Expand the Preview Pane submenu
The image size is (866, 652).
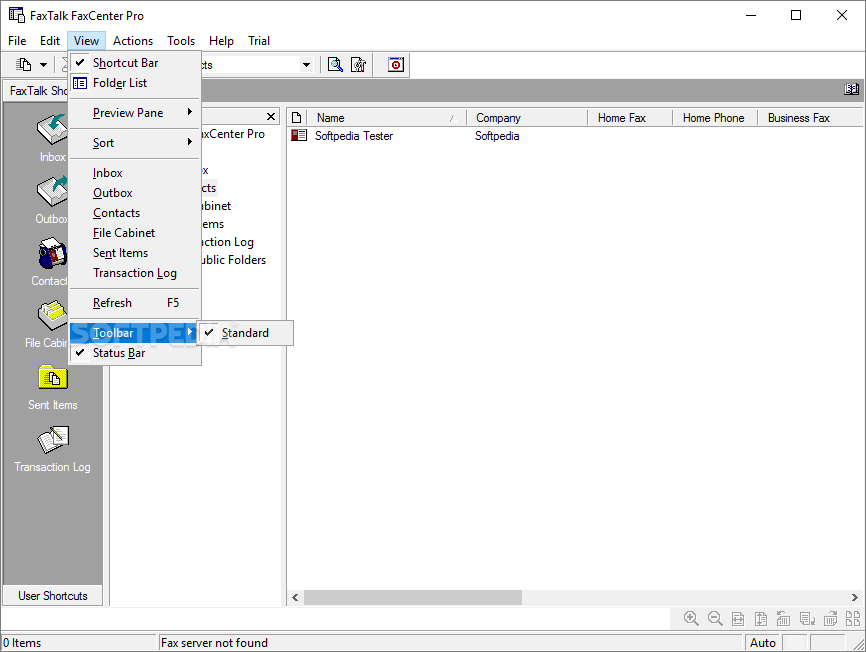[135, 113]
